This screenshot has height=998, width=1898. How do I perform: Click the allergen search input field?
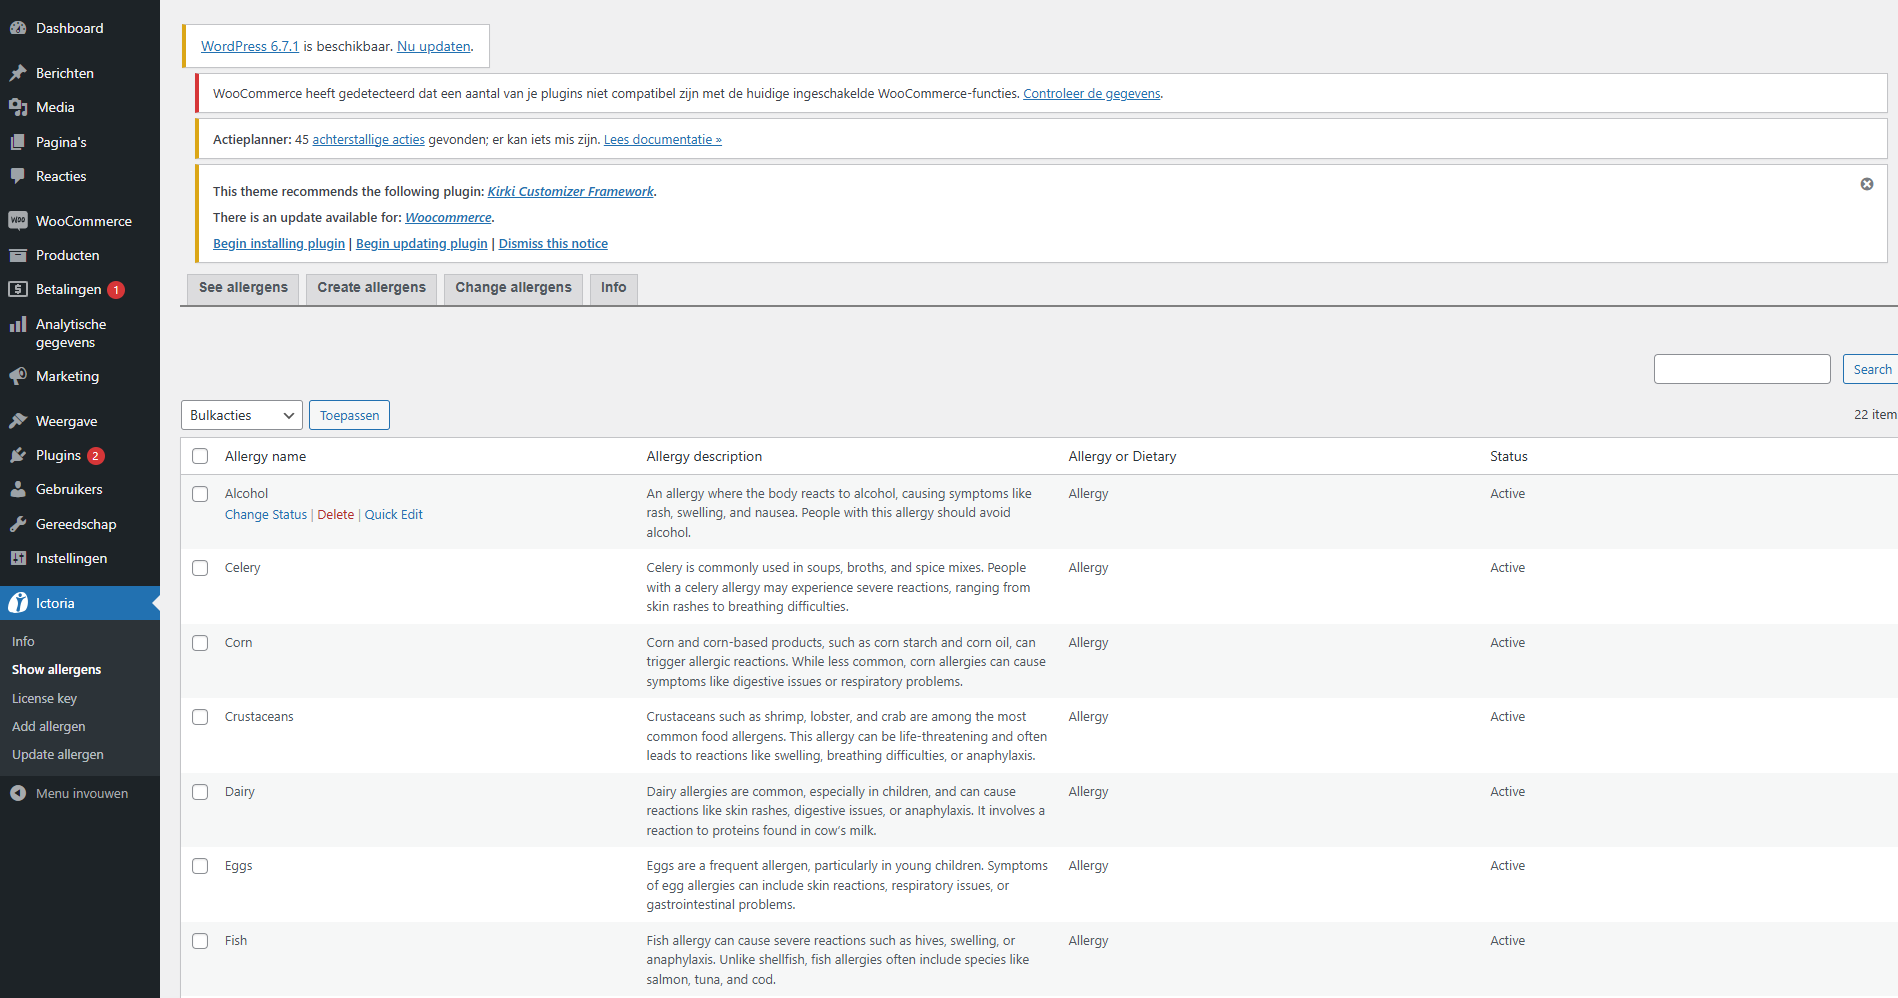[1741, 369]
